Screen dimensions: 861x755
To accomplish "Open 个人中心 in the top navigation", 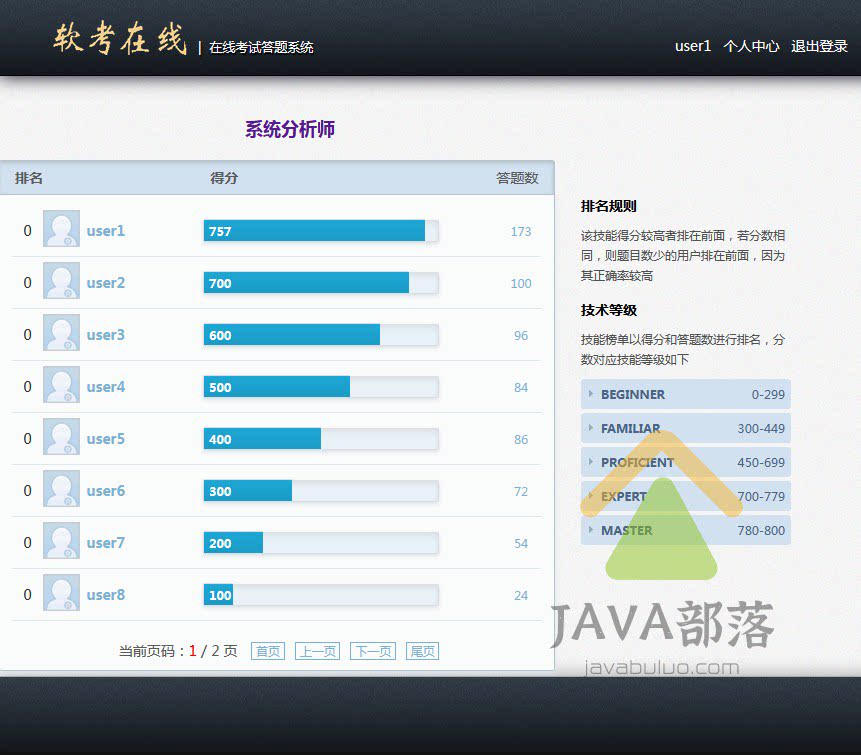I will coord(751,46).
